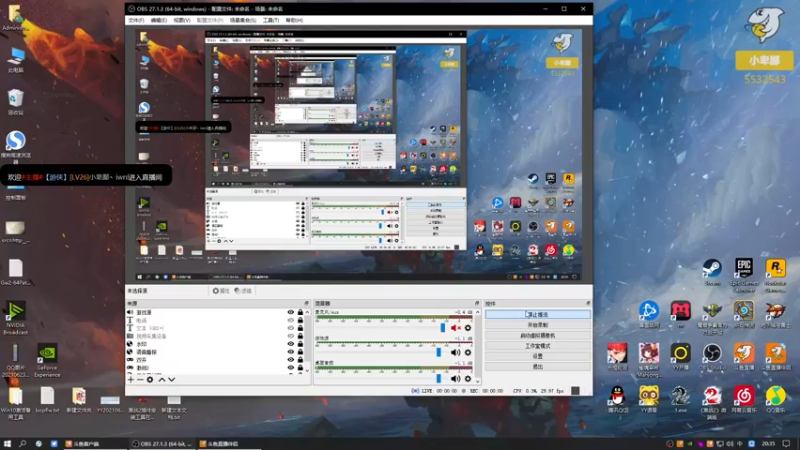Screen dimensions: 800x450
Task: Click the remove source minus icon
Action: click(140, 380)
